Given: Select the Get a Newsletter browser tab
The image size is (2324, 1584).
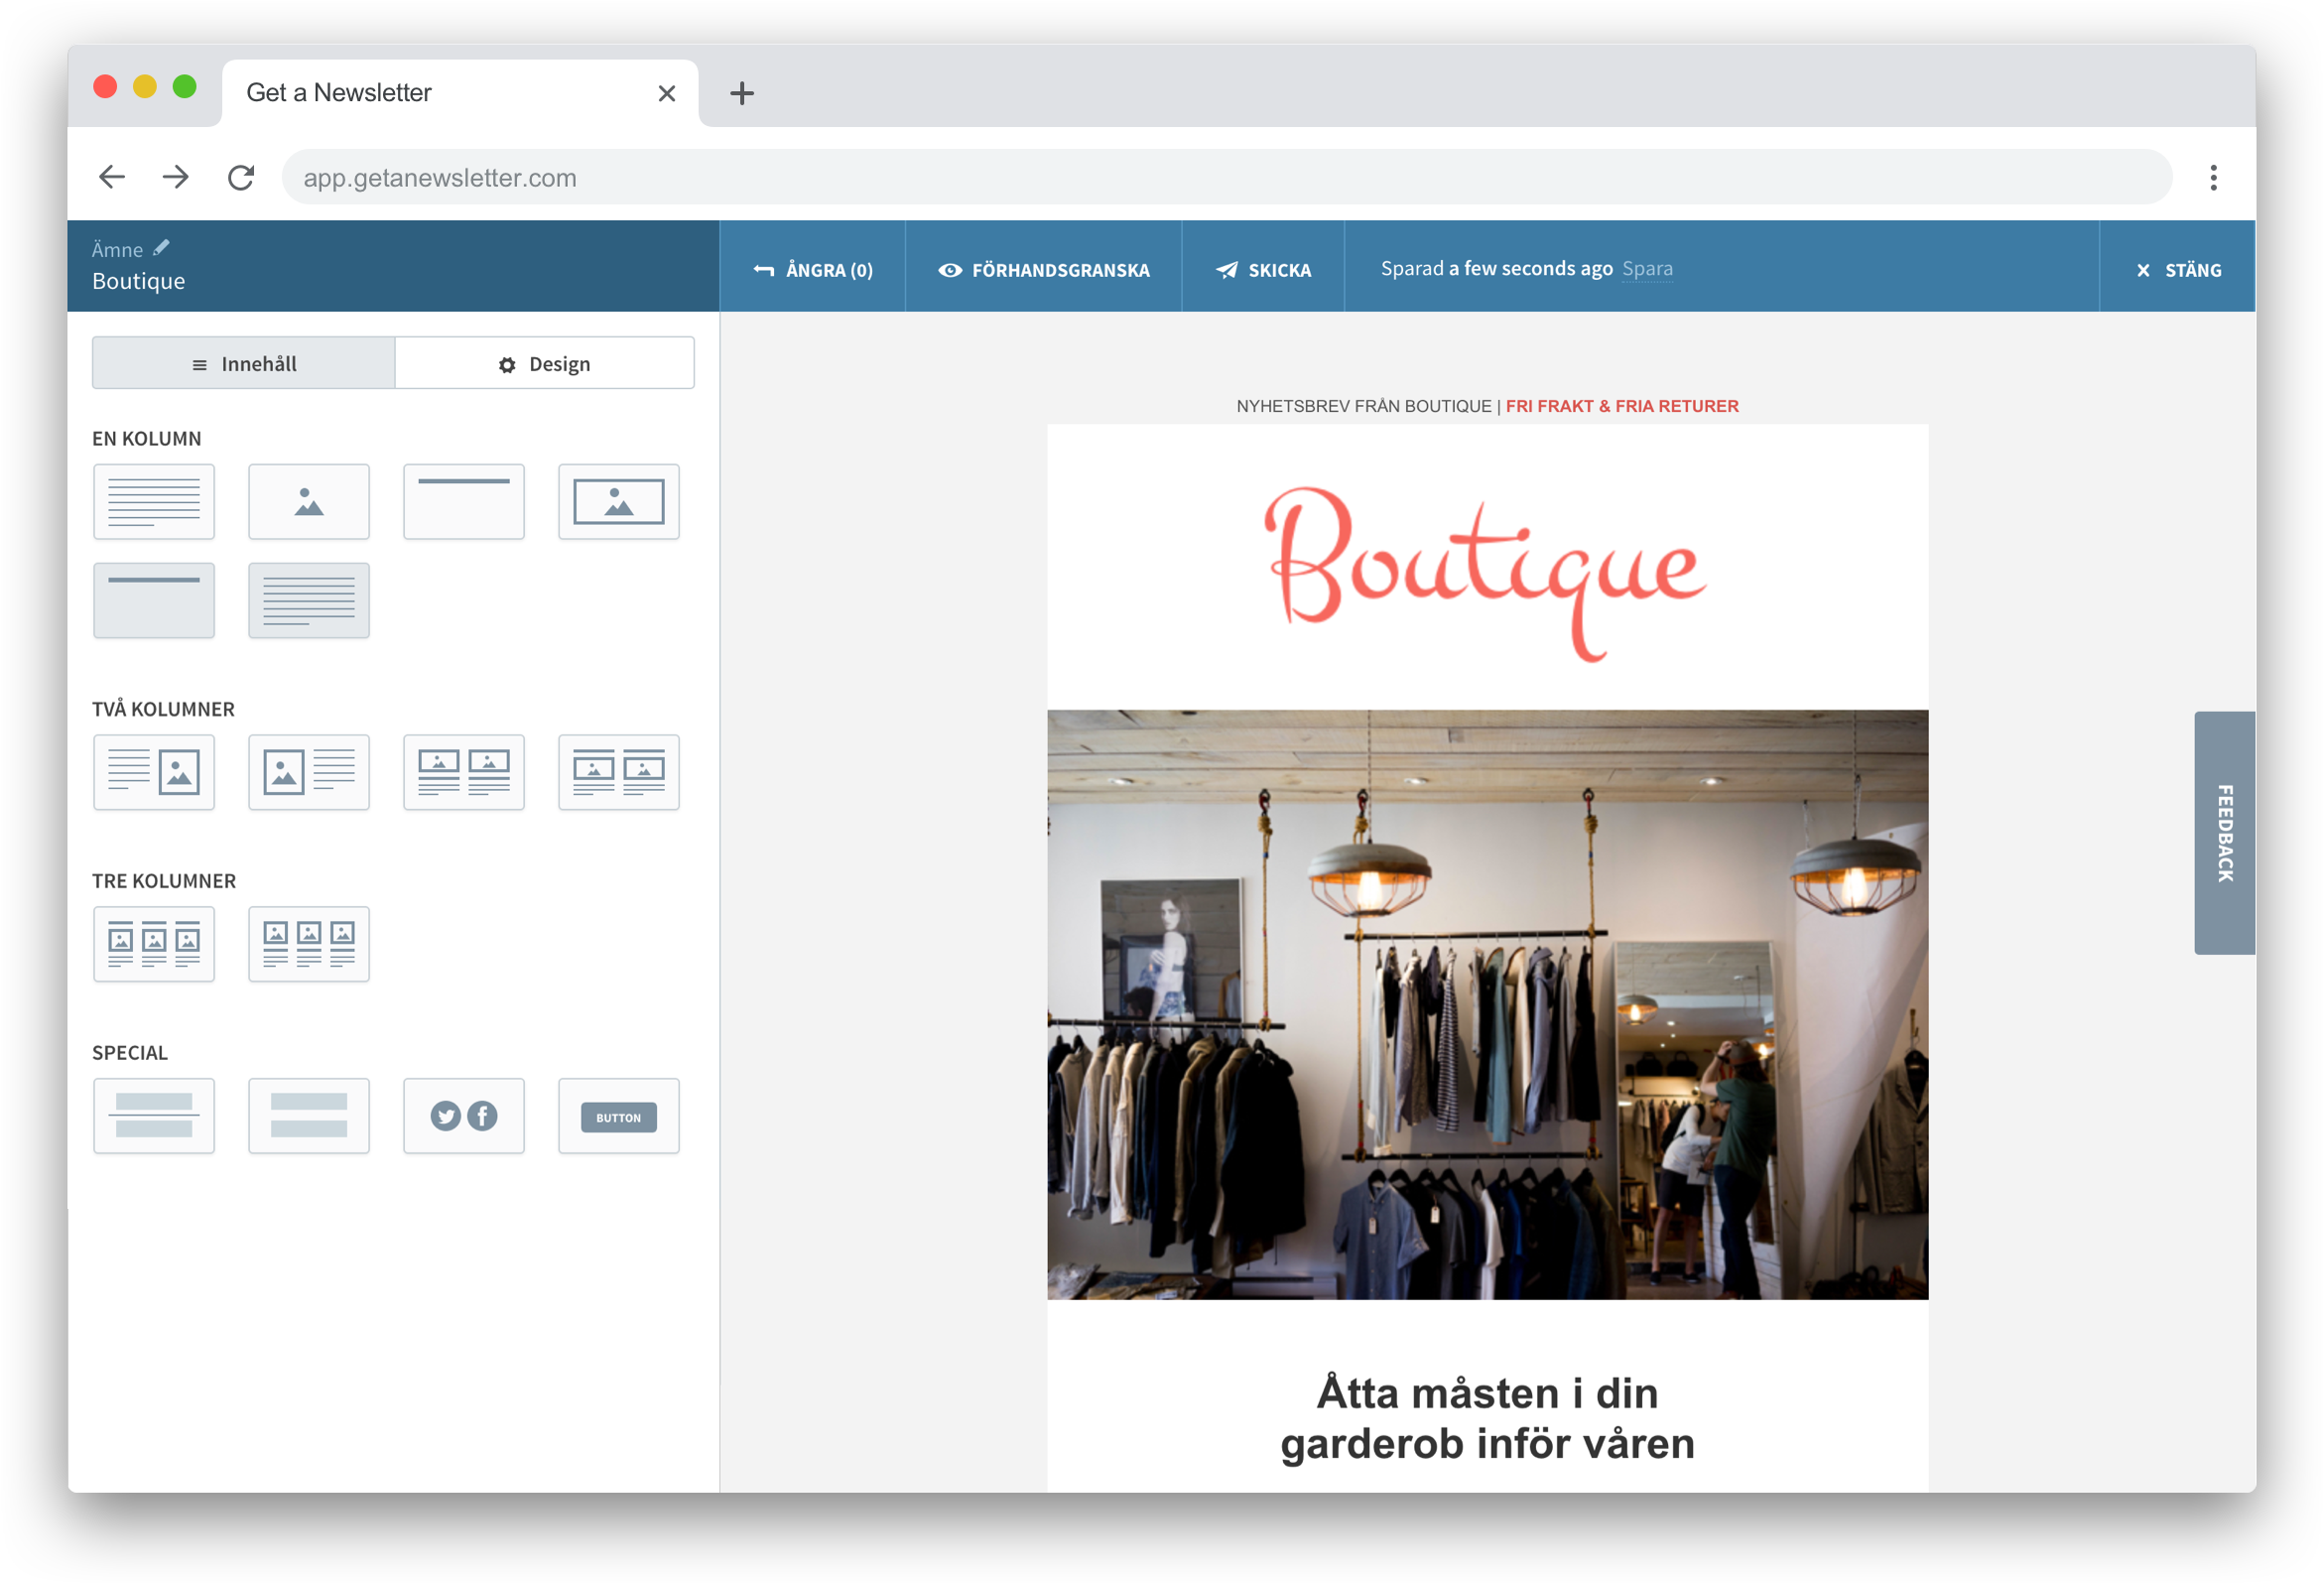Looking at the screenshot, I should click(460, 93).
